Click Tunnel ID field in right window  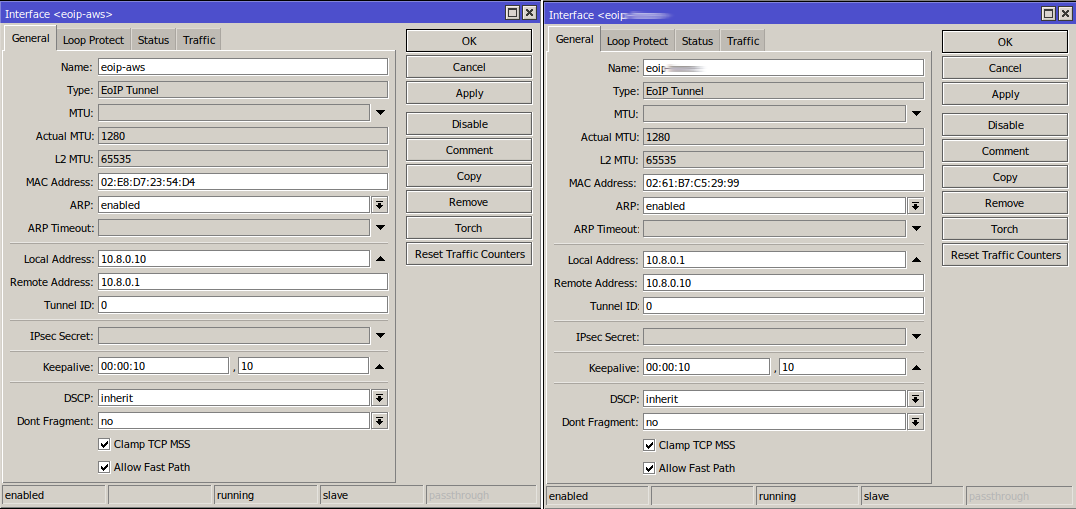(783, 307)
